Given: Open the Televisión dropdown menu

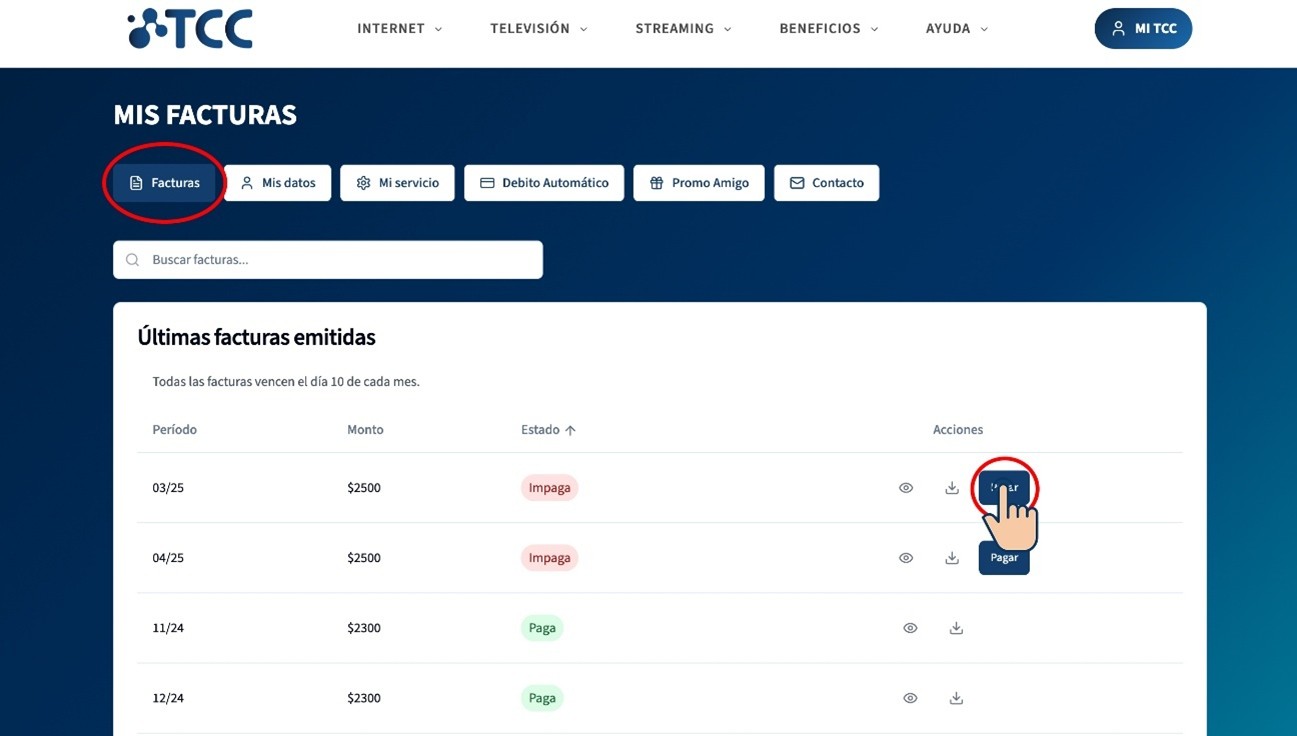Looking at the screenshot, I should click(538, 29).
